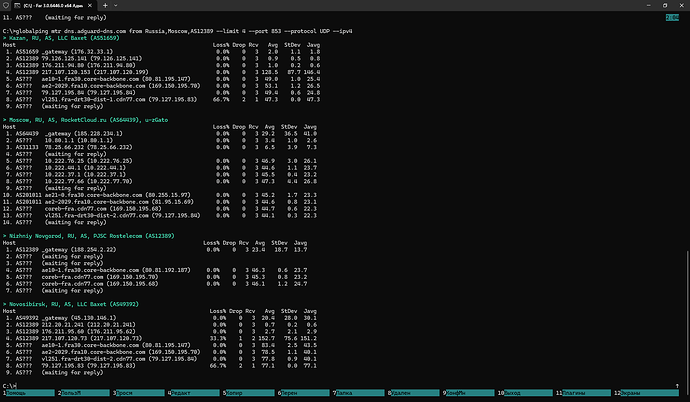Click F5 Копир copy key bar button
Image resolution: width=690 pixels, height=402 pixels.
click(249, 393)
